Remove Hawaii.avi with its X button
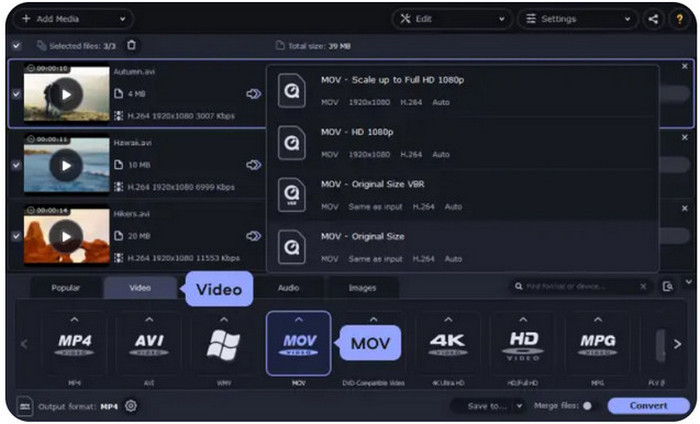The height and width of the screenshot is (424, 700). coord(685,137)
